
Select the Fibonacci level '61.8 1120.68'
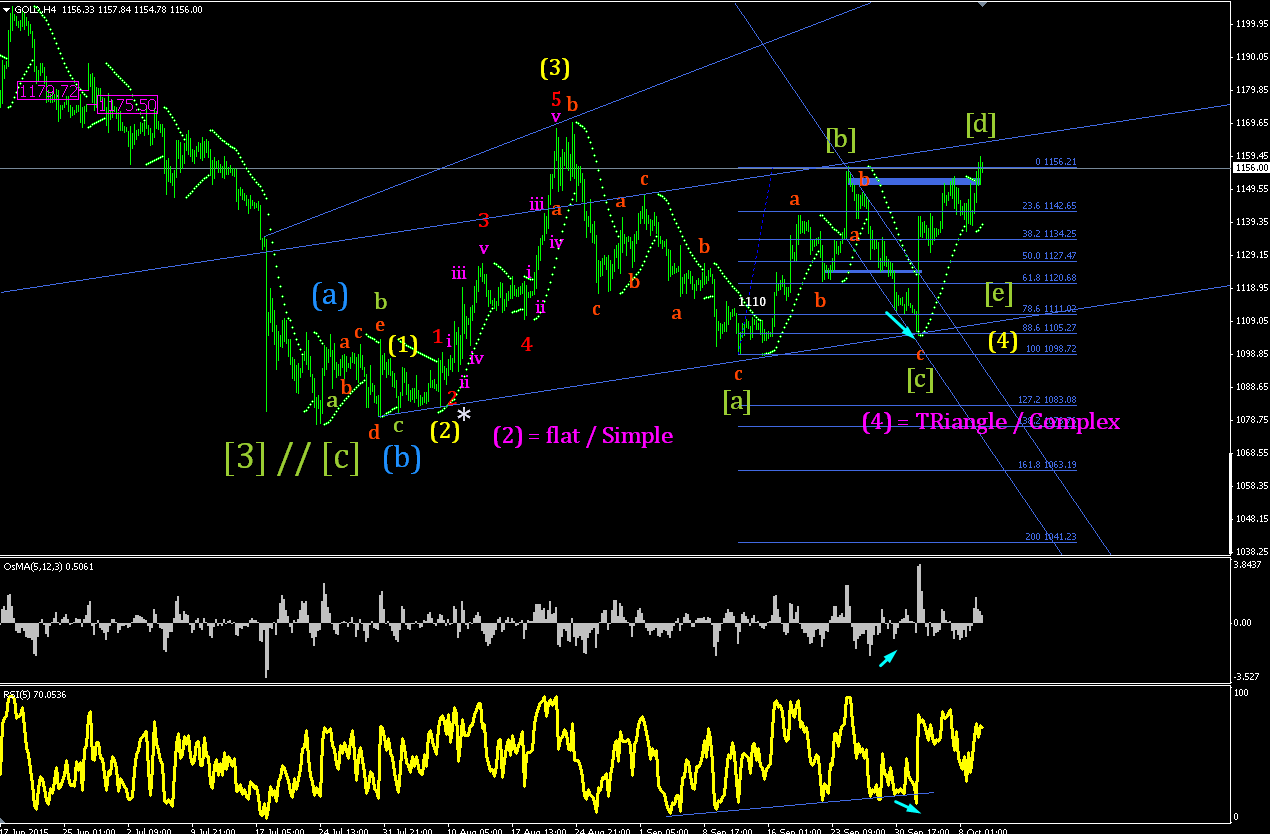pos(1049,277)
